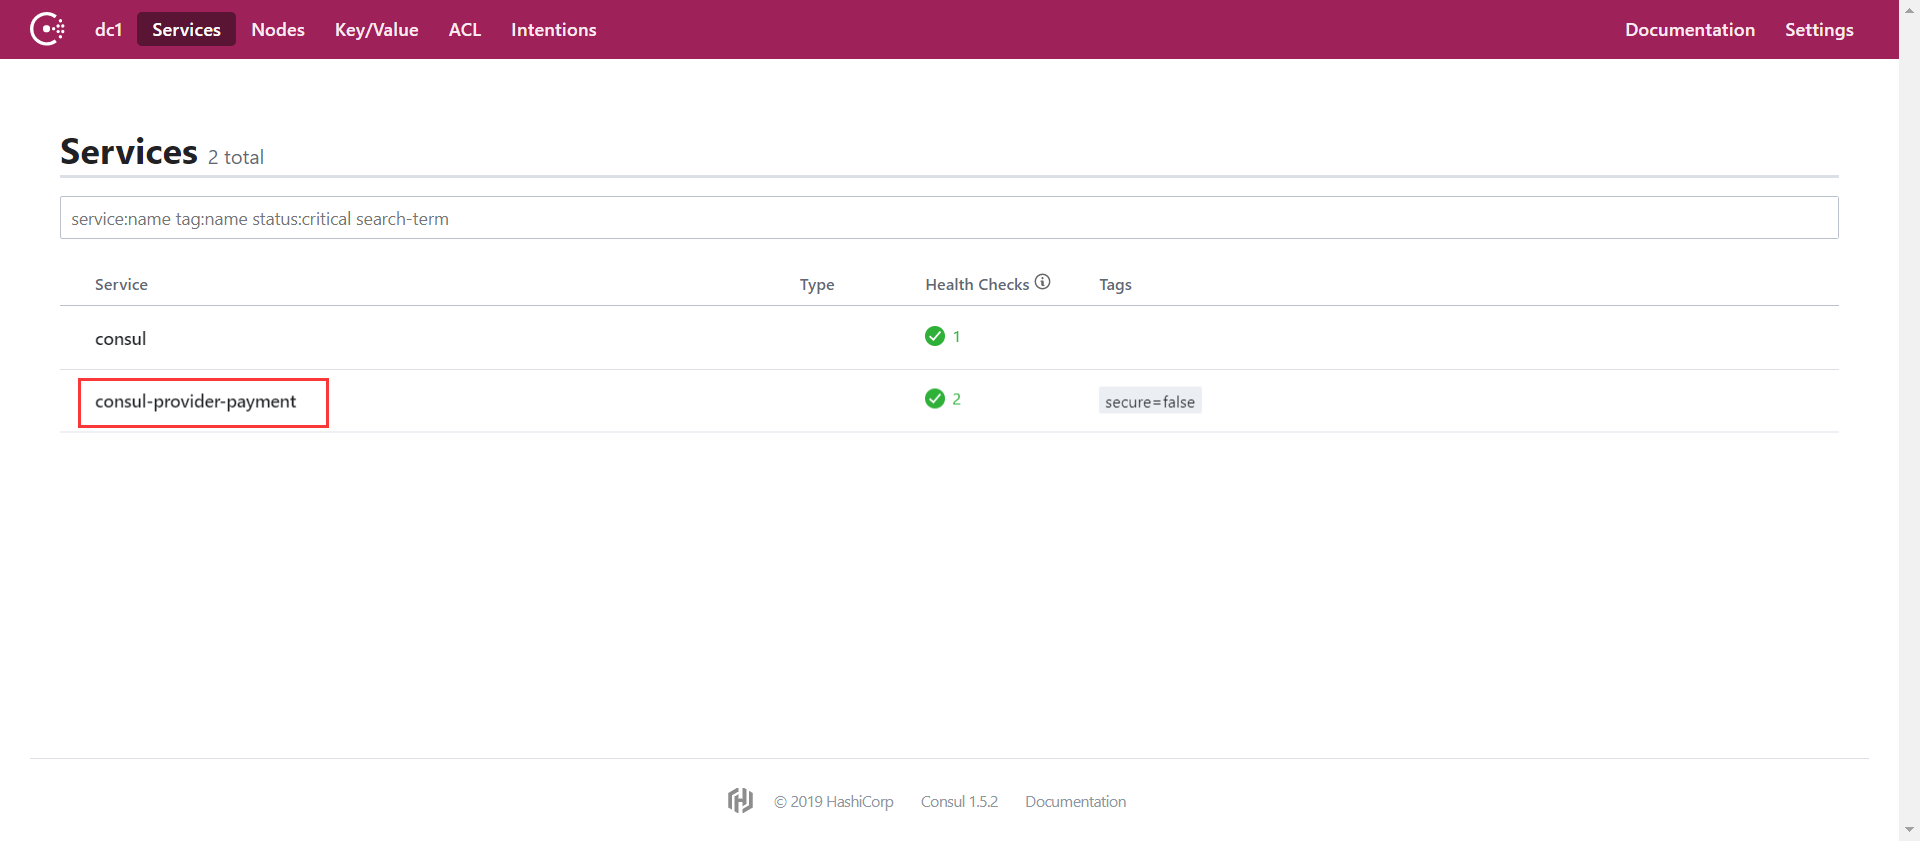Focus the services search filter field

(x=949, y=218)
